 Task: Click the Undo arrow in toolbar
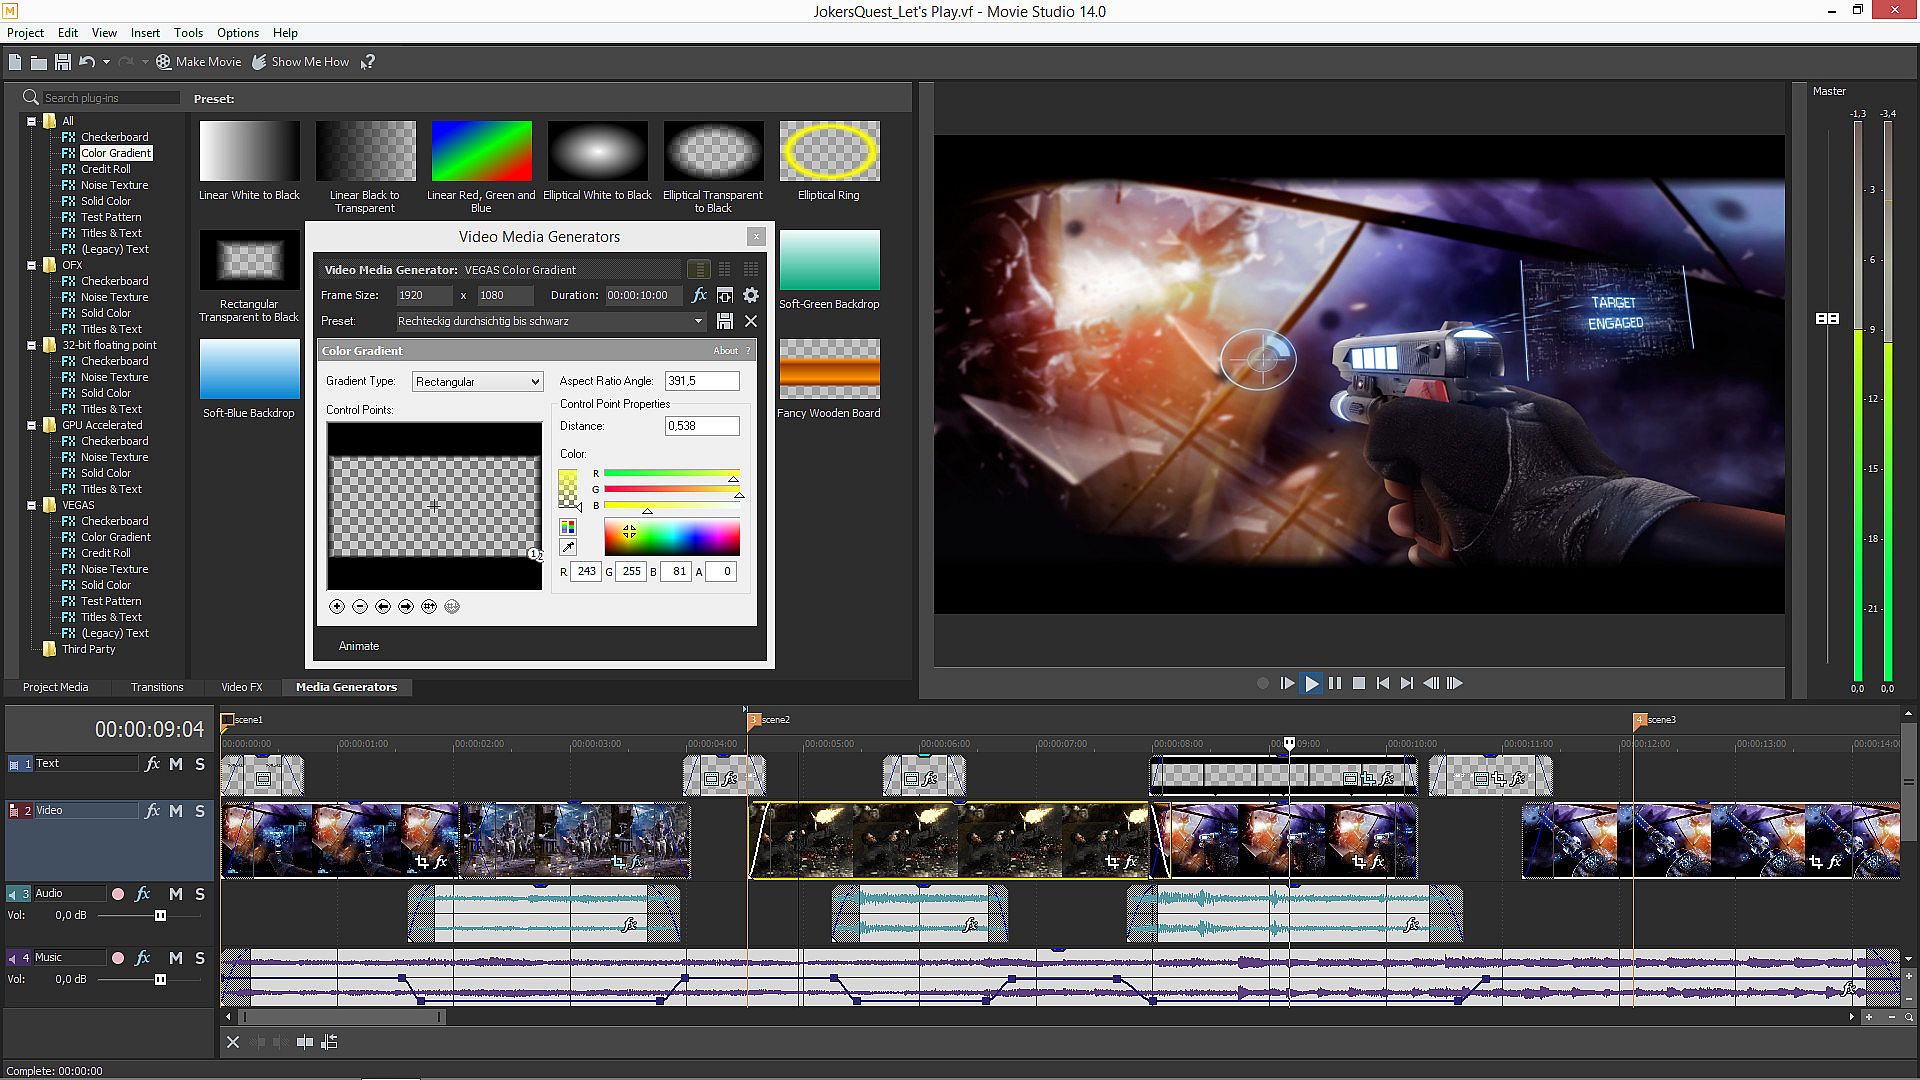pyautogui.click(x=87, y=62)
